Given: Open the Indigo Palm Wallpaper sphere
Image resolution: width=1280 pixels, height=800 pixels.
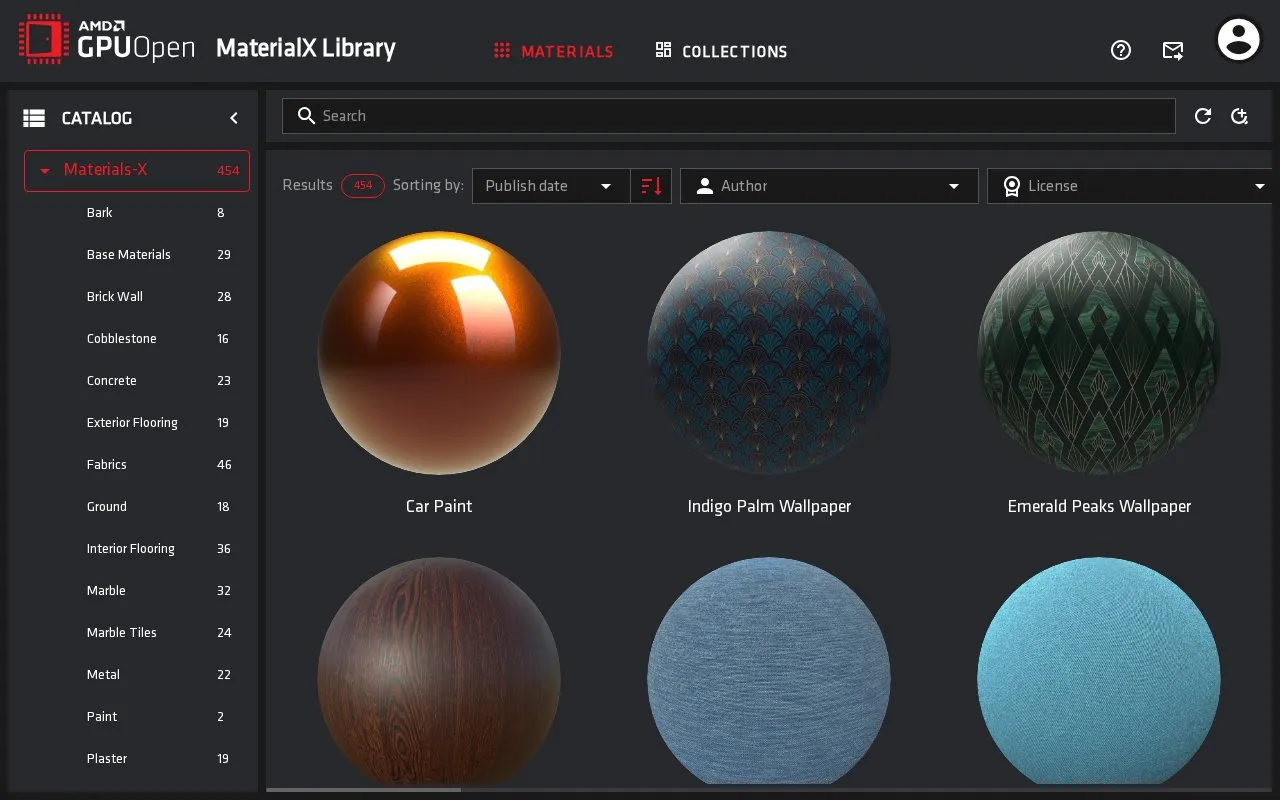Looking at the screenshot, I should click(769, 353).
